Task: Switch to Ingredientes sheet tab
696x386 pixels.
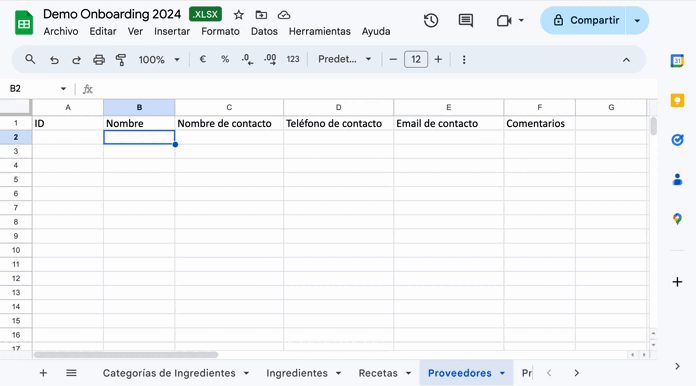Action: [297, 373]
